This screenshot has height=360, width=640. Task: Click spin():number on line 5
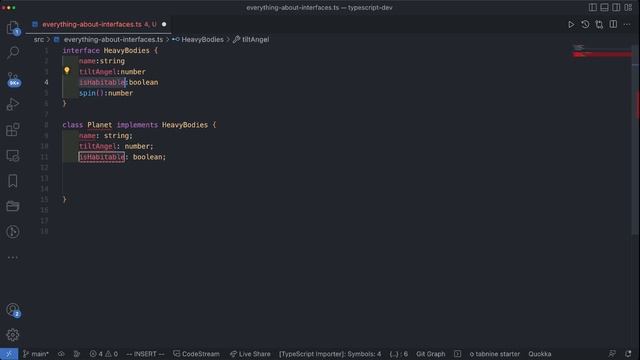point(106,93)
